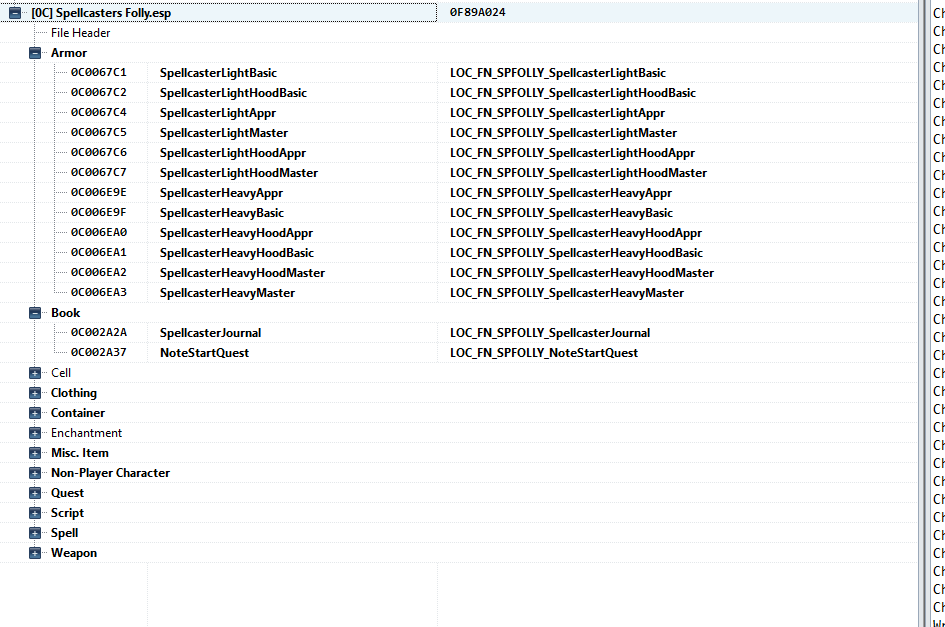Expand the Misc. Item group
The width and height of the screenshot is (945, 627).
[x=35, y=453]
